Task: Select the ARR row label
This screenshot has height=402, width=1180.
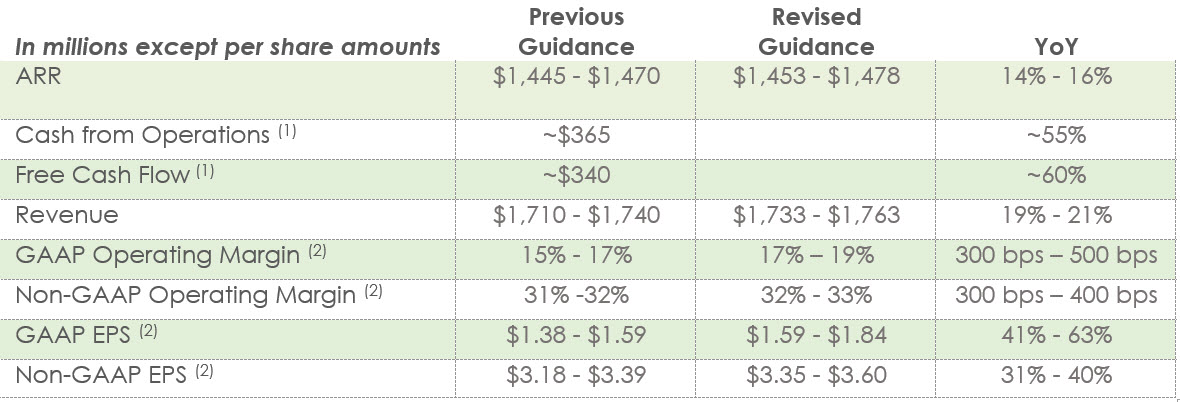Action: pos(39,77)
